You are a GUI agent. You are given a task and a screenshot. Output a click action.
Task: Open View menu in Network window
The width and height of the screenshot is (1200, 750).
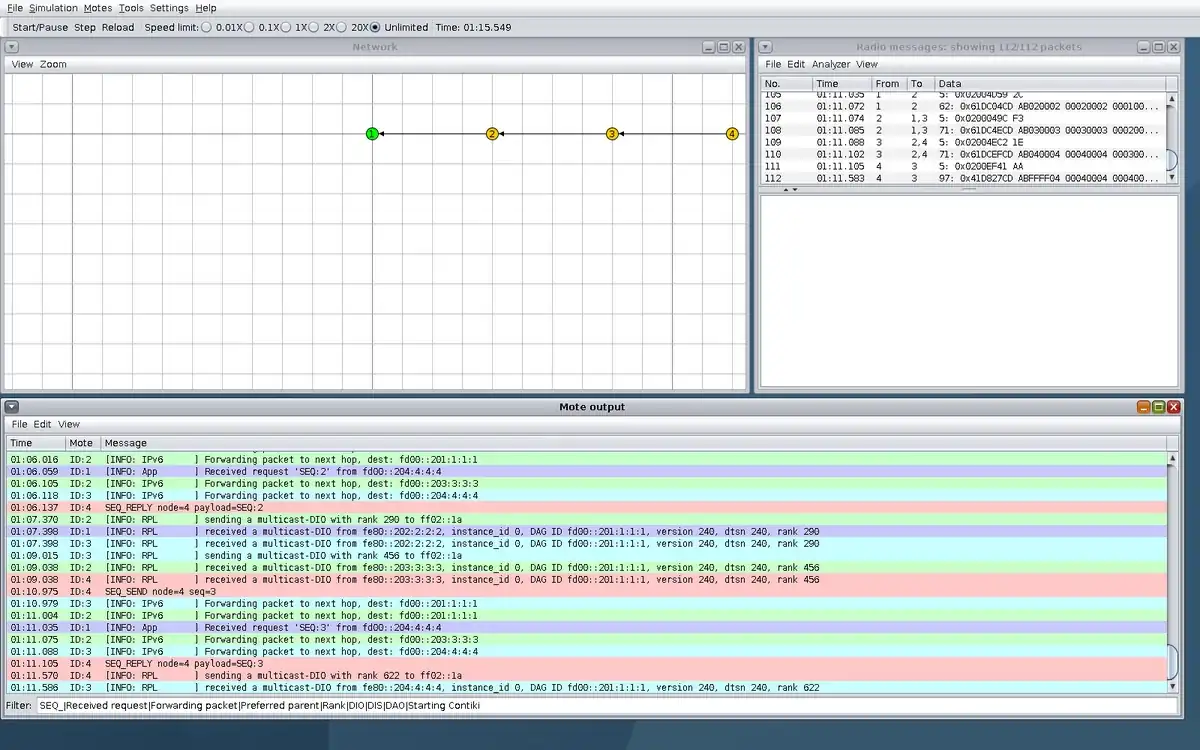click(x=22, y=64)
